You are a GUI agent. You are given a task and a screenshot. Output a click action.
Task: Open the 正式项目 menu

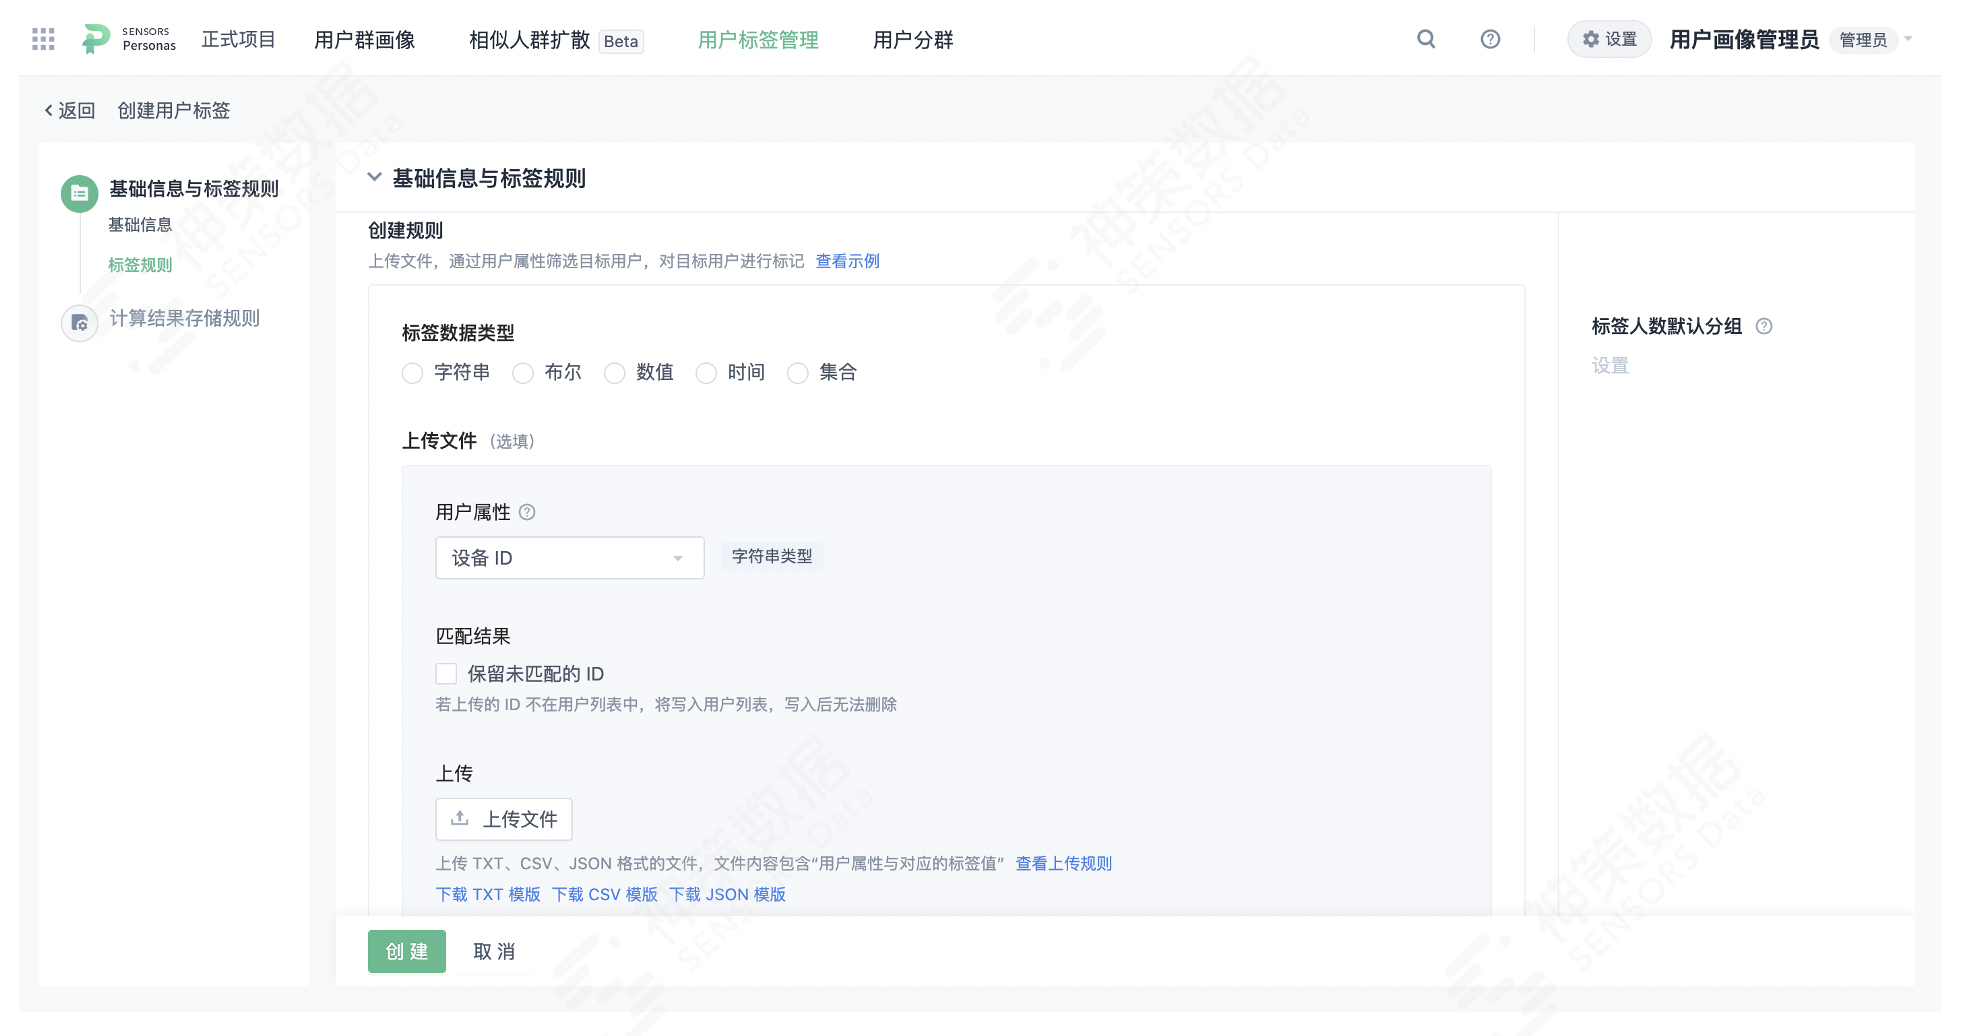[x=238, y=39]
